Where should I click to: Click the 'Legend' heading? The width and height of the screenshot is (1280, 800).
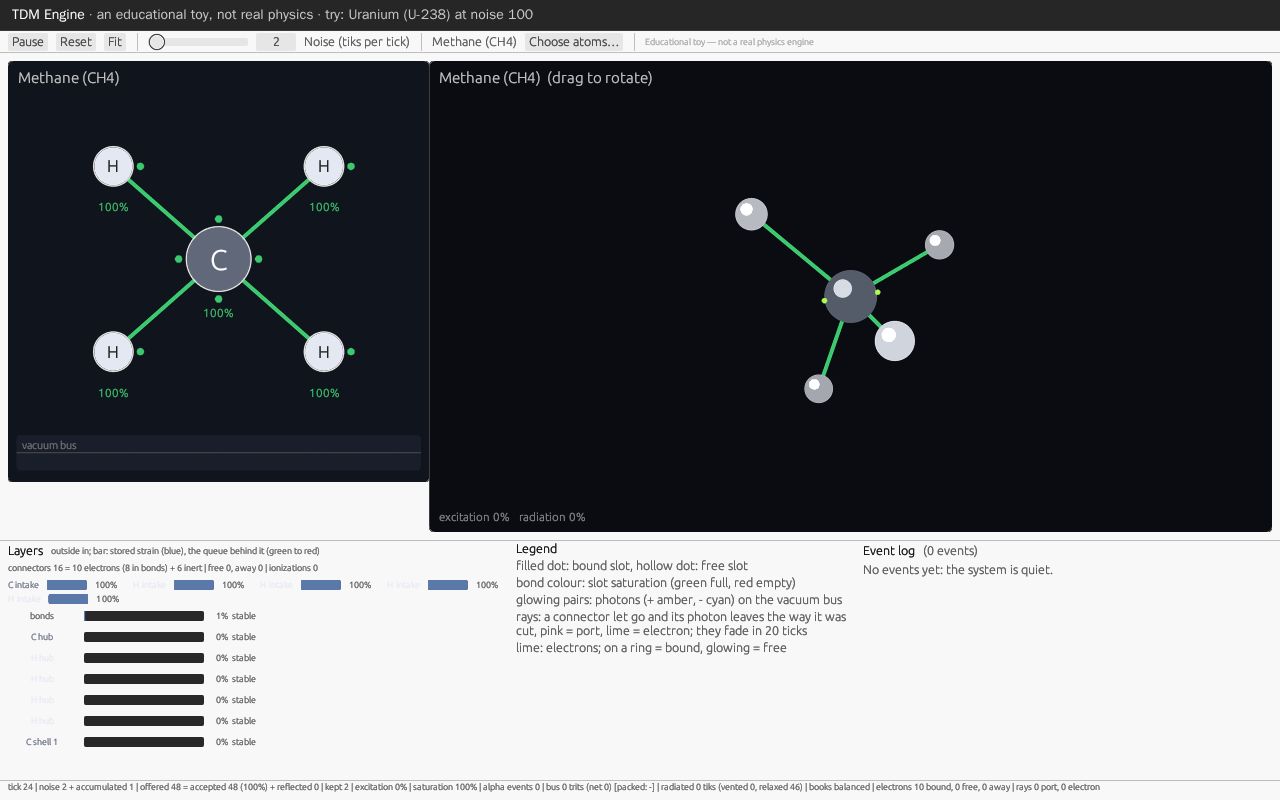coord(537,549)
